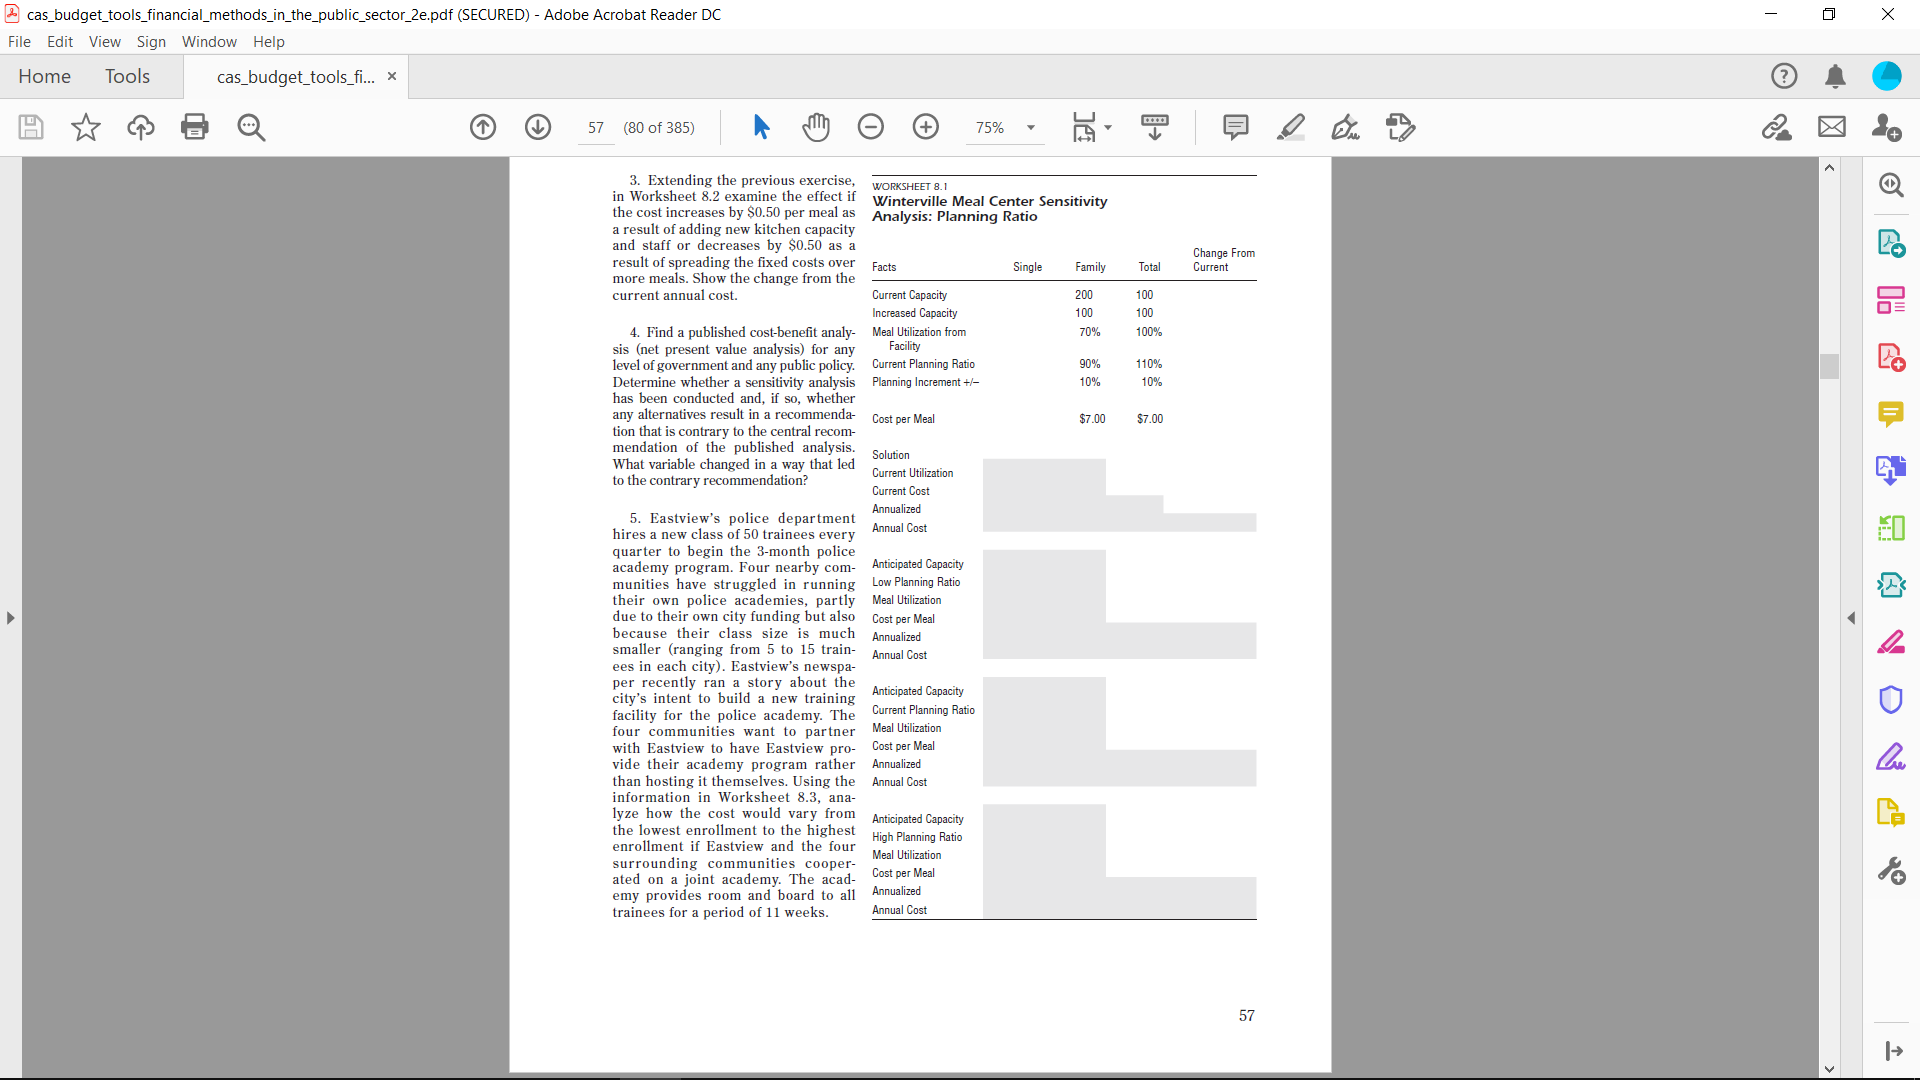Open Compress/Scan tool in sidebar
This screenshot has height=1080, width=1920.
pos(1891,585)
